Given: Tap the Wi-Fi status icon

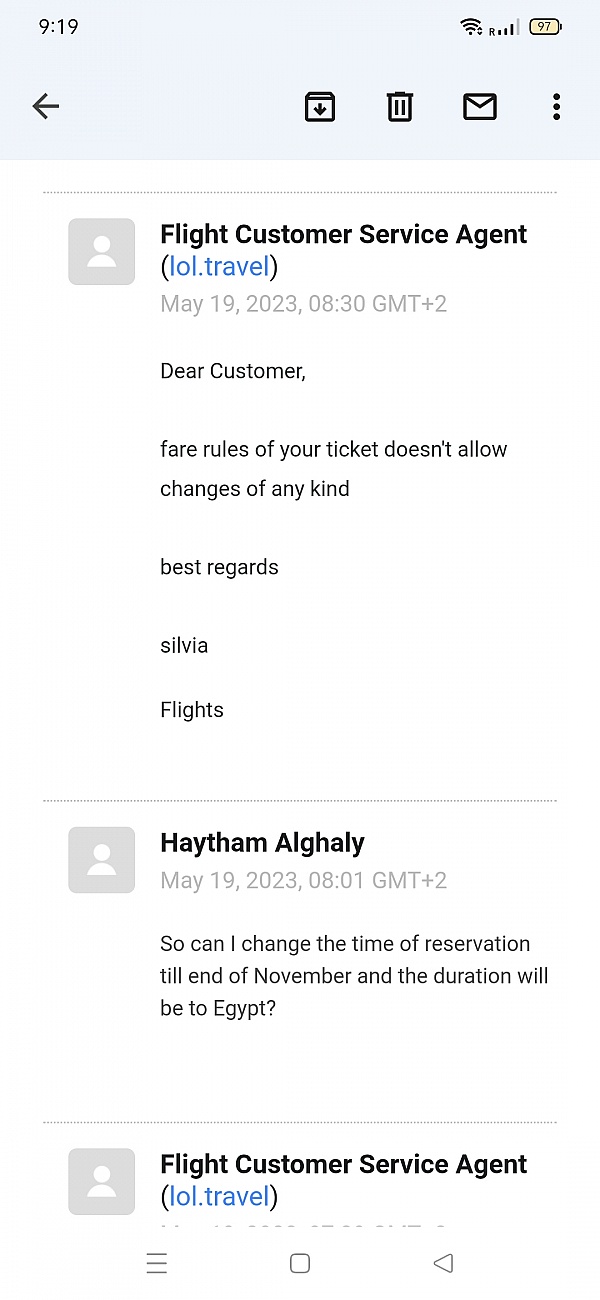Looking at the screenshot, I should point(471,27).
